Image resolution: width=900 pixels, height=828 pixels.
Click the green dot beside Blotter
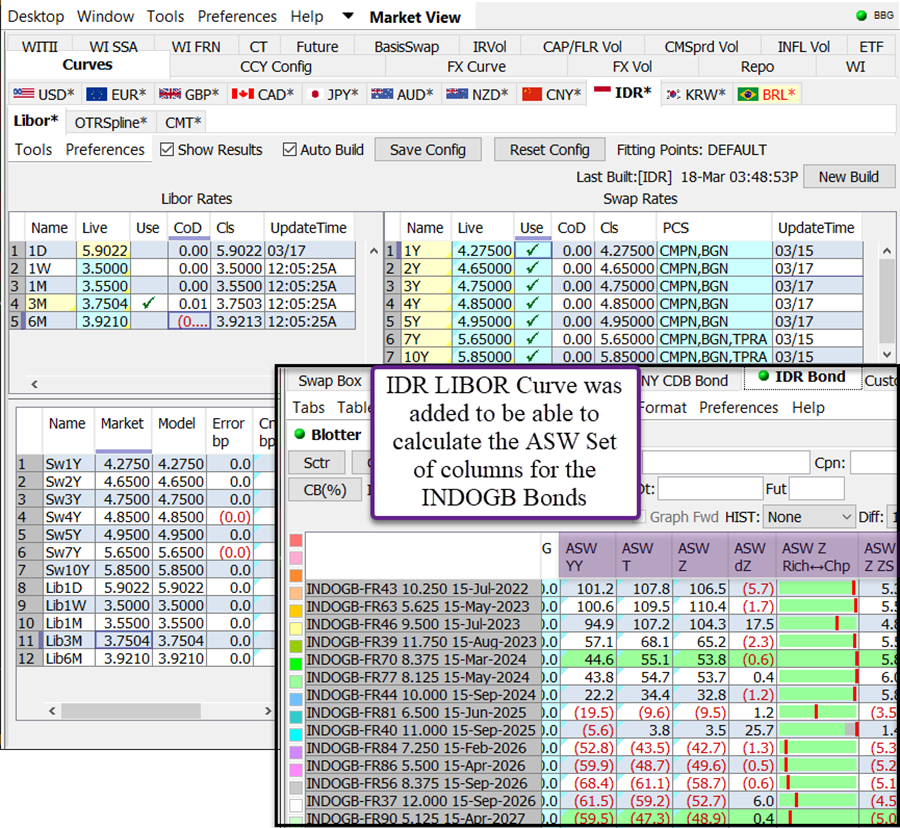[x=300, y=434]
